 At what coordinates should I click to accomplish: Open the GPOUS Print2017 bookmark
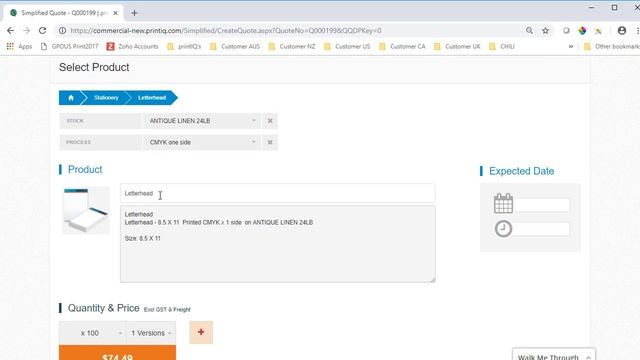[70, 47]
